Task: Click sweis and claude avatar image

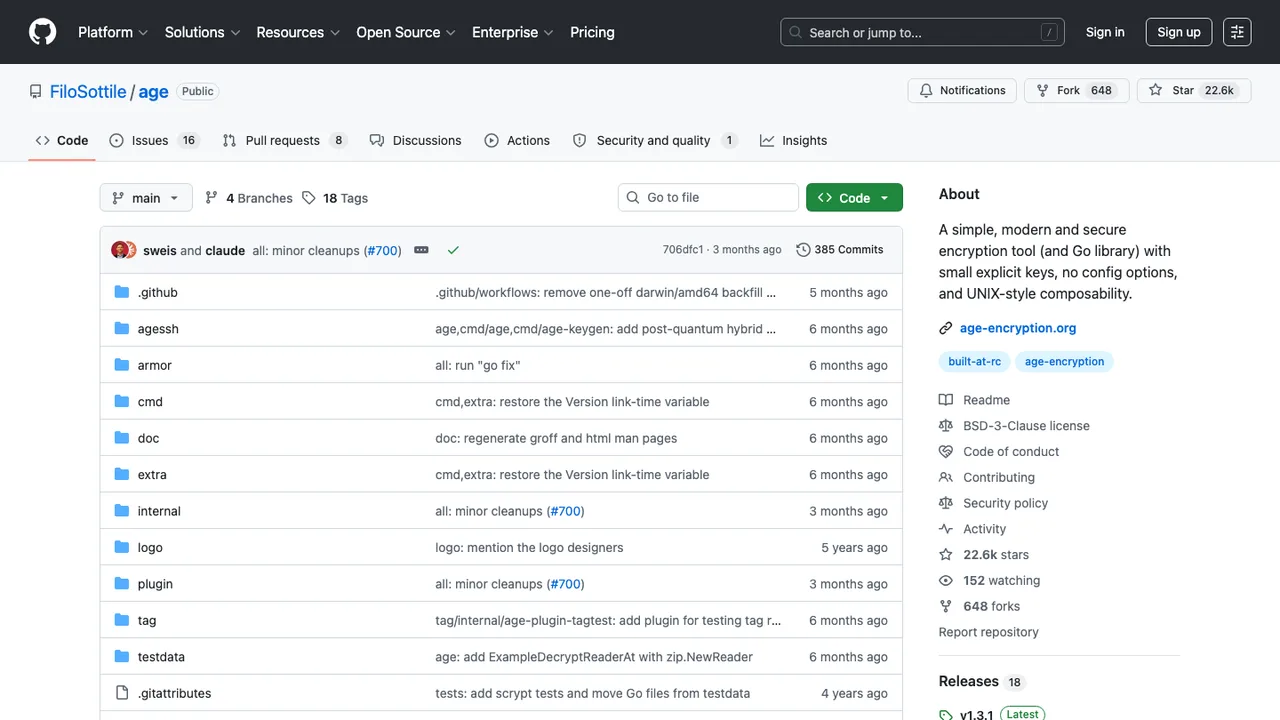Action: point(123,250)
